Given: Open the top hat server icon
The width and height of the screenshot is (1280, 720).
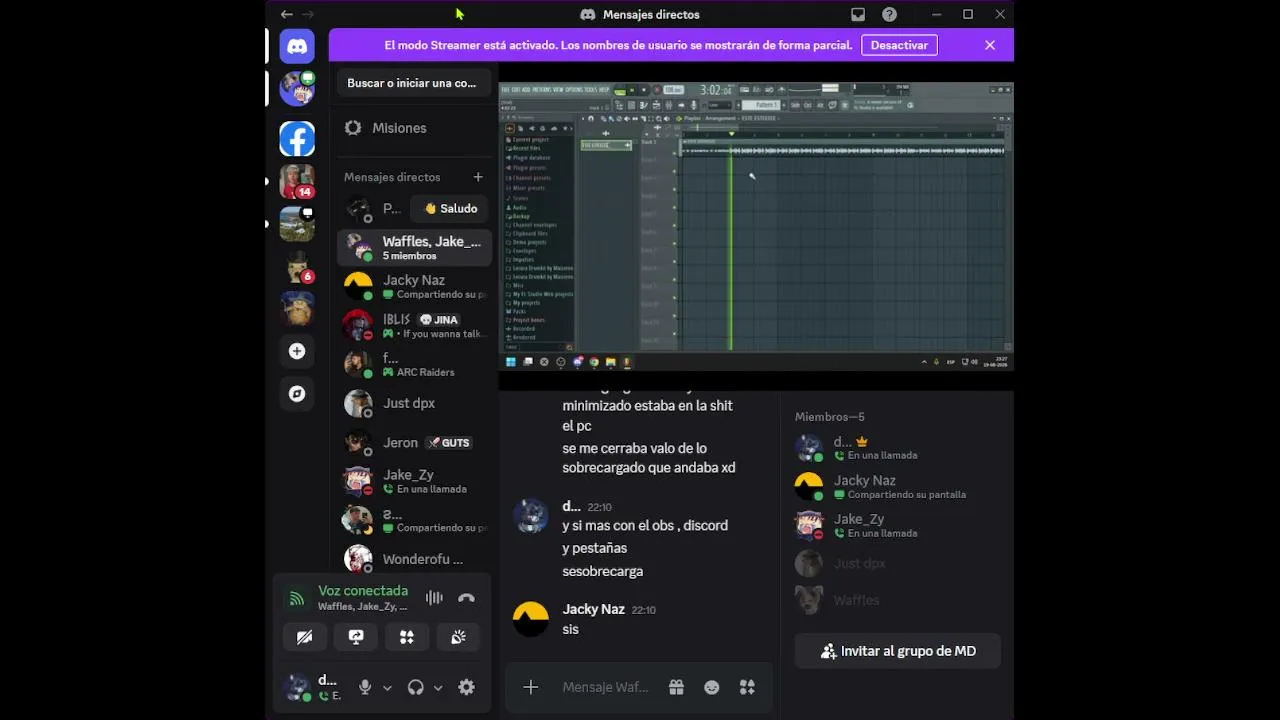Looking at the screenshot, I should [x=297, y=267].
